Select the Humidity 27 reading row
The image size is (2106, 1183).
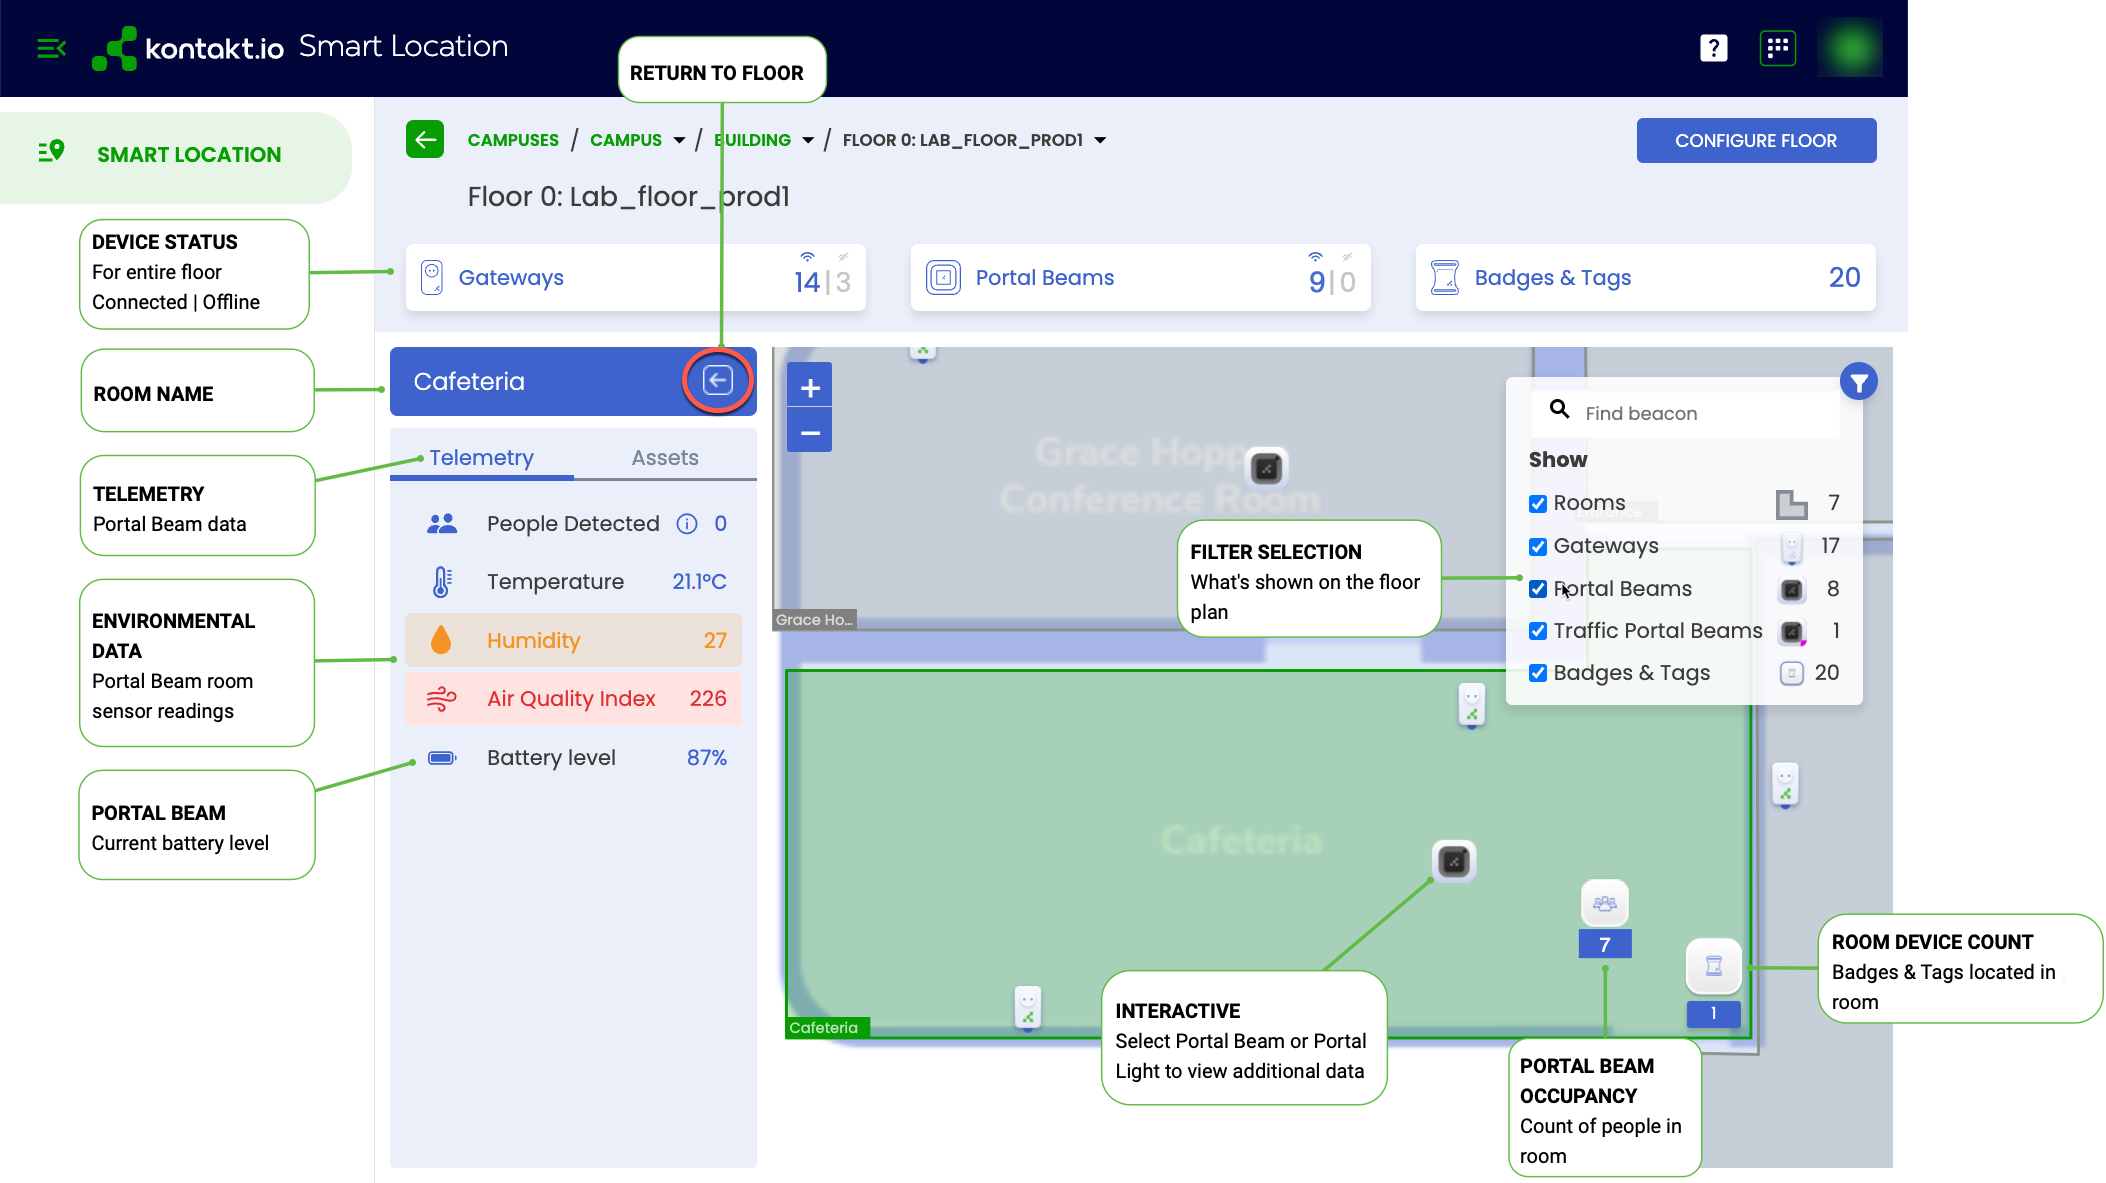point(573,641)
